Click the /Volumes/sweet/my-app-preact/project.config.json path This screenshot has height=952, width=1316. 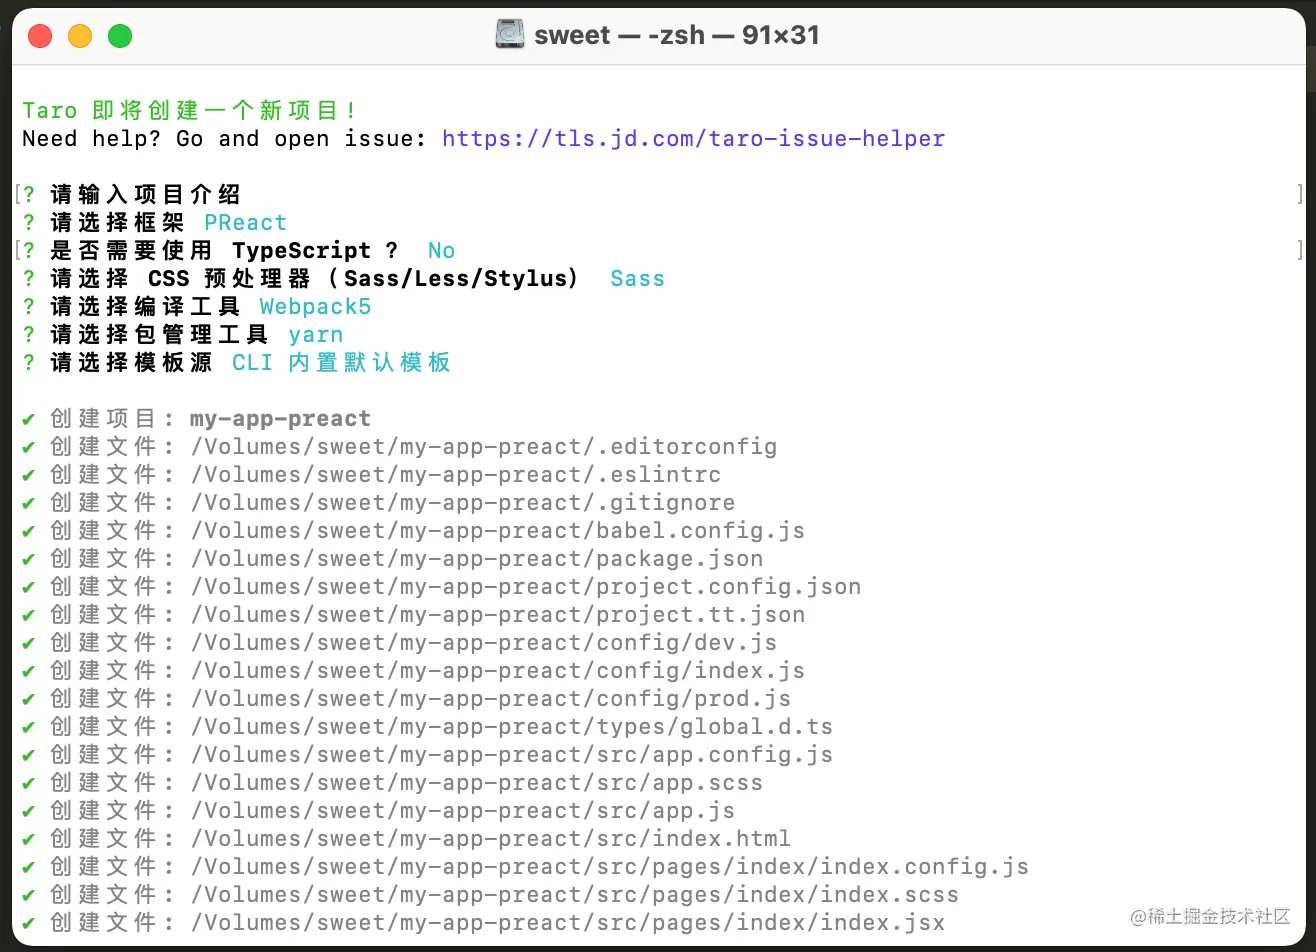pyautogui.click(x=526, y=587)
